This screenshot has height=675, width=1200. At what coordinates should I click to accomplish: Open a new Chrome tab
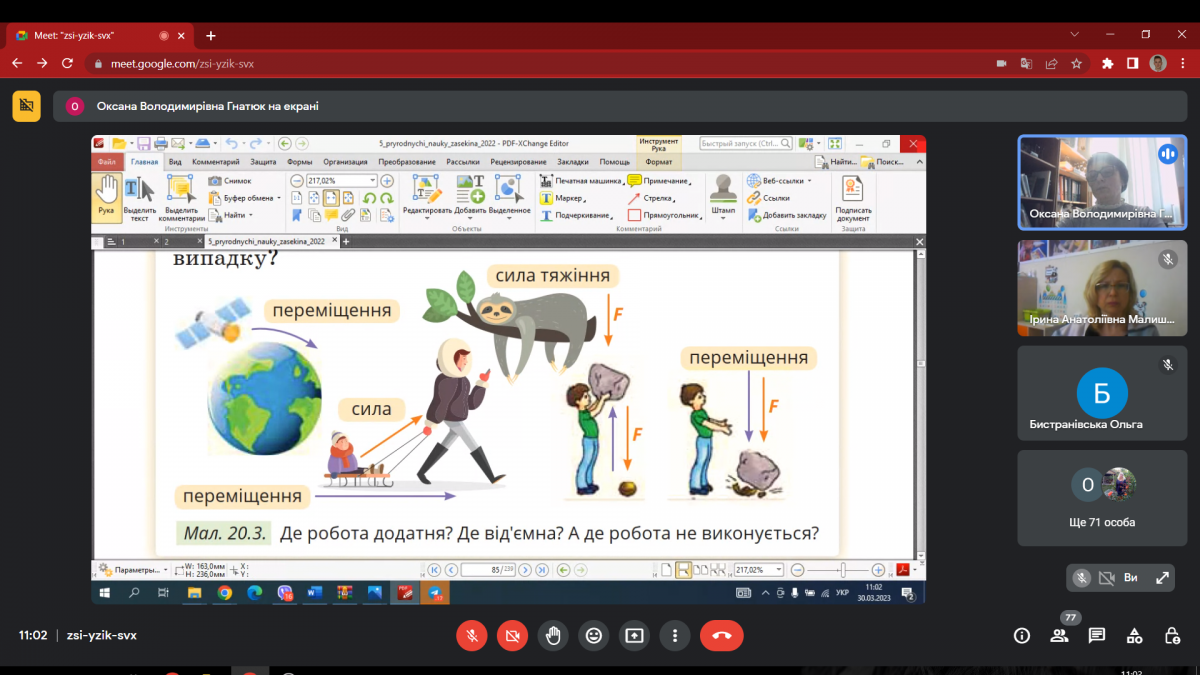[211, 35]
